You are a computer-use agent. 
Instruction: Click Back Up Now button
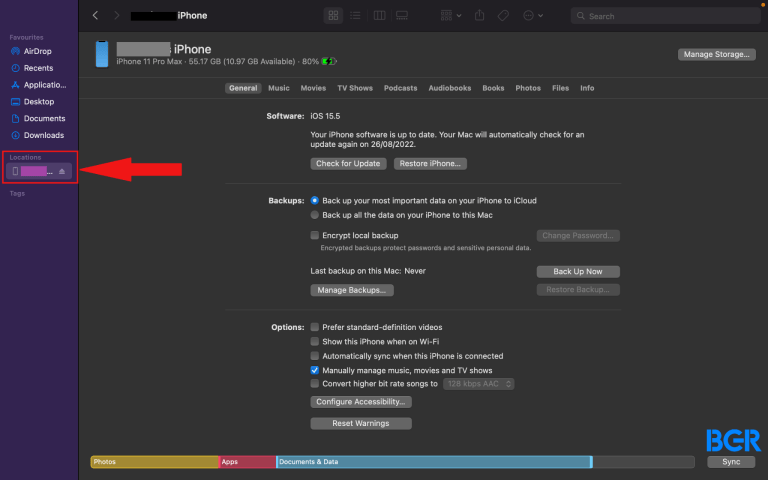[578, 271]
